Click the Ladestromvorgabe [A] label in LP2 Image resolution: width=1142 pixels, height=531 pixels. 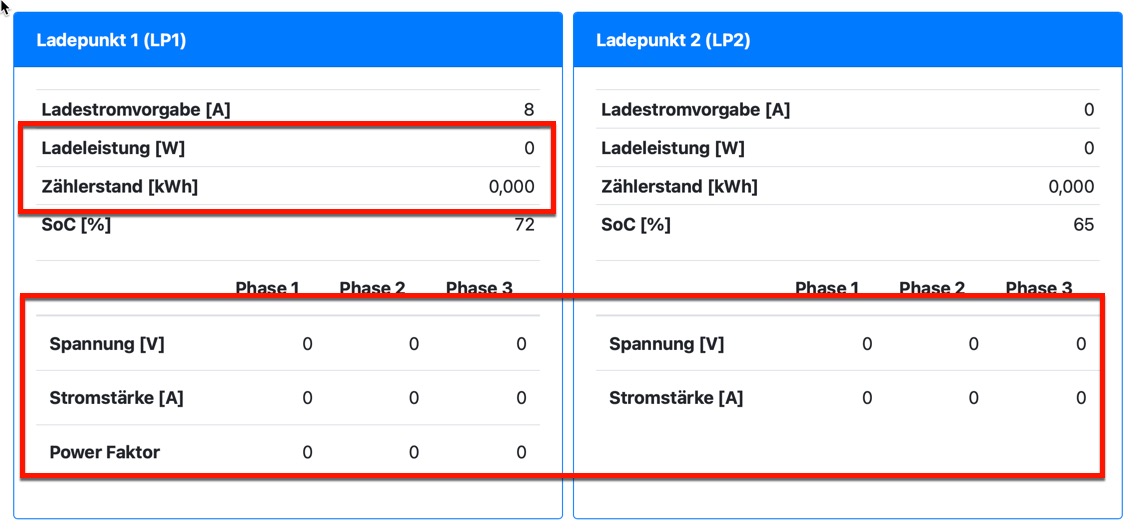click(x=696, y=110)
